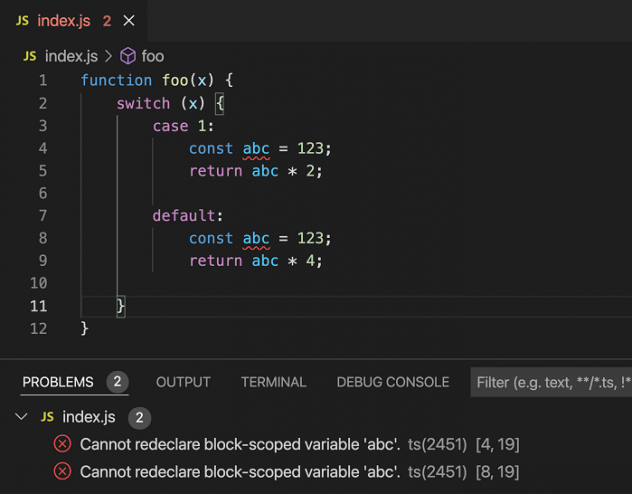The image size is (632, 494).
Task: Open the TERMINAL panel tab
Action: (x=273, y=382)
